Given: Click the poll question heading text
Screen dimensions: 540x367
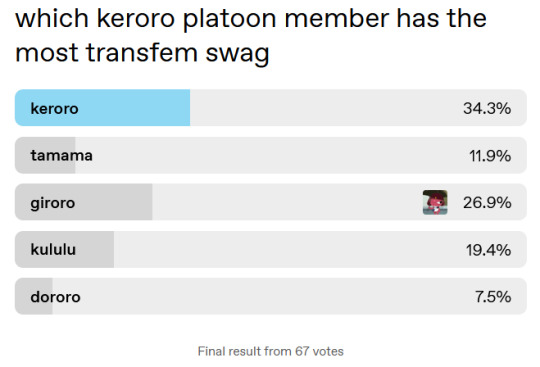Looking at the screenshot, I should click(x=251, y=35).
